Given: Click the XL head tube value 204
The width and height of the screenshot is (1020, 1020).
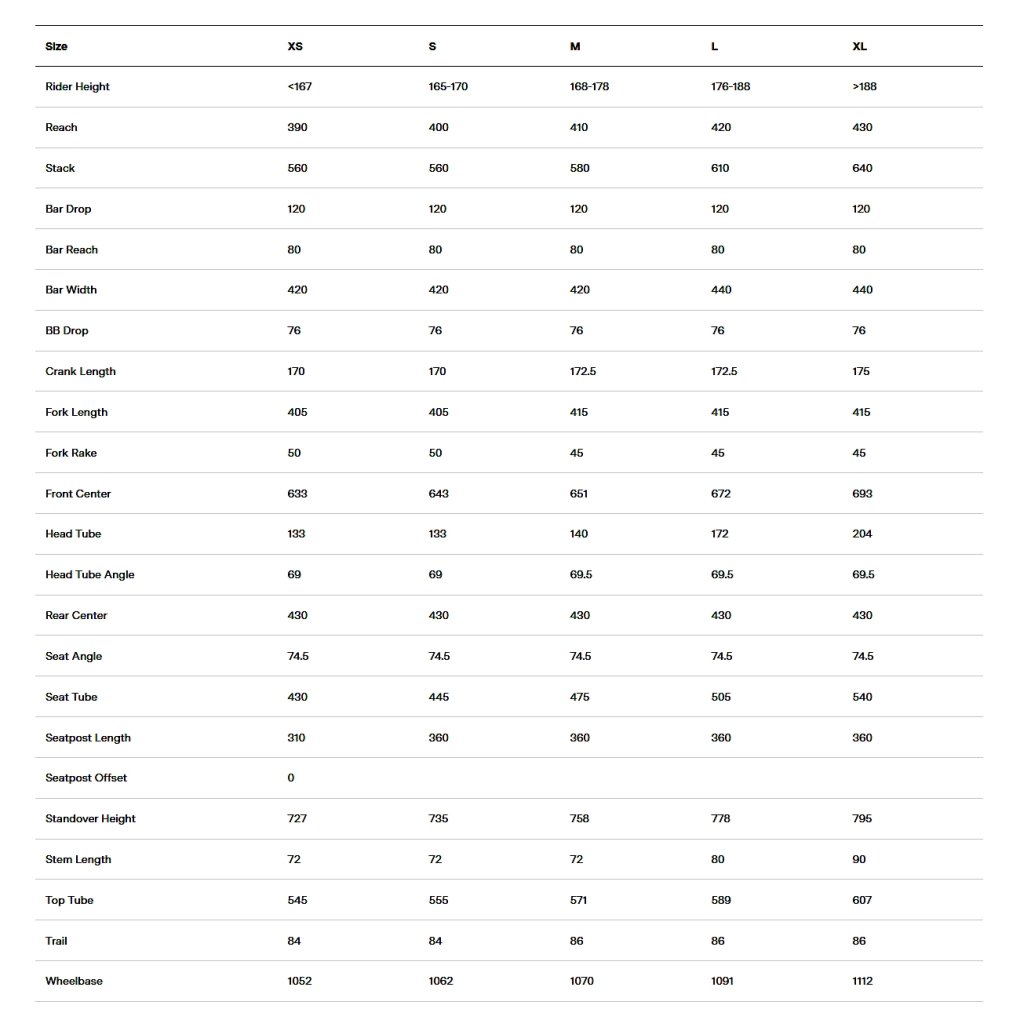Looking at the screenshot, I should (x=862, y=534).
